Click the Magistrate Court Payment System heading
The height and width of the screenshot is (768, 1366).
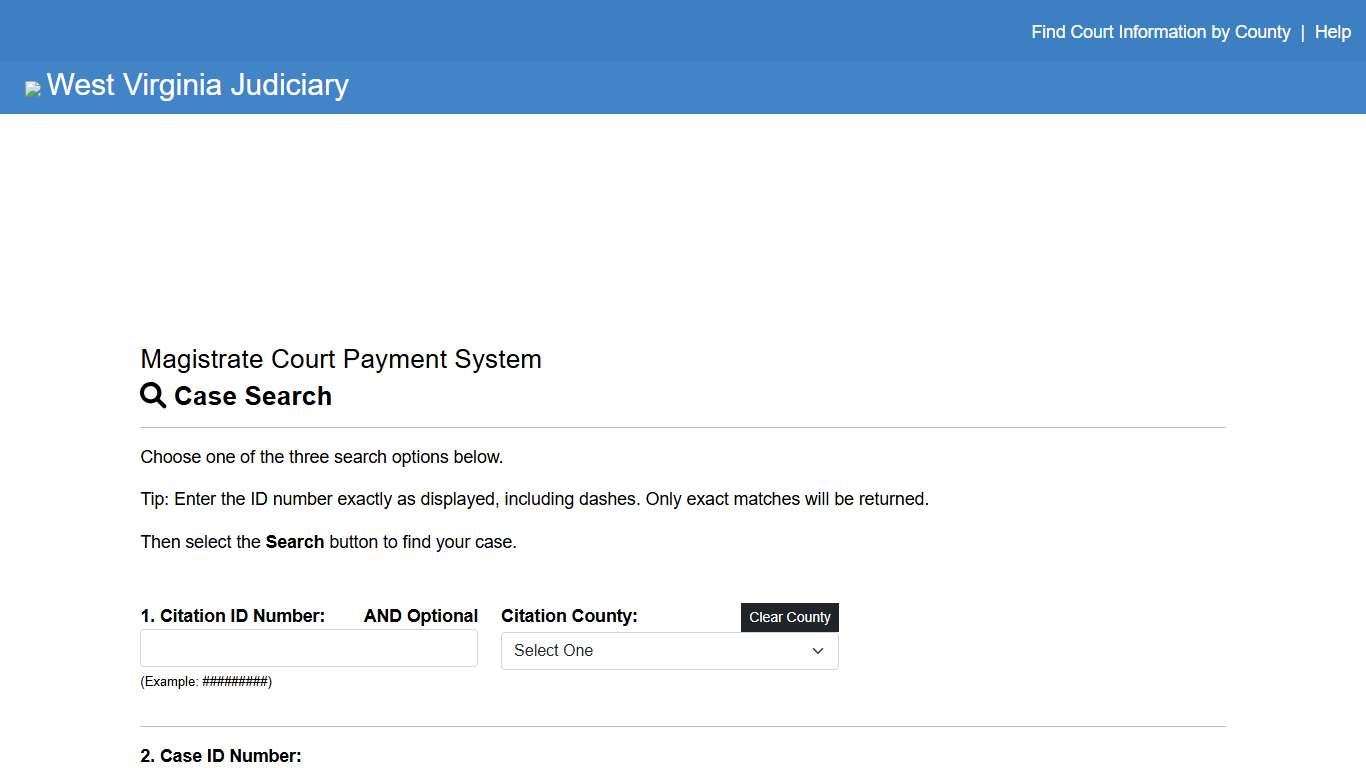tap(341, 359)
